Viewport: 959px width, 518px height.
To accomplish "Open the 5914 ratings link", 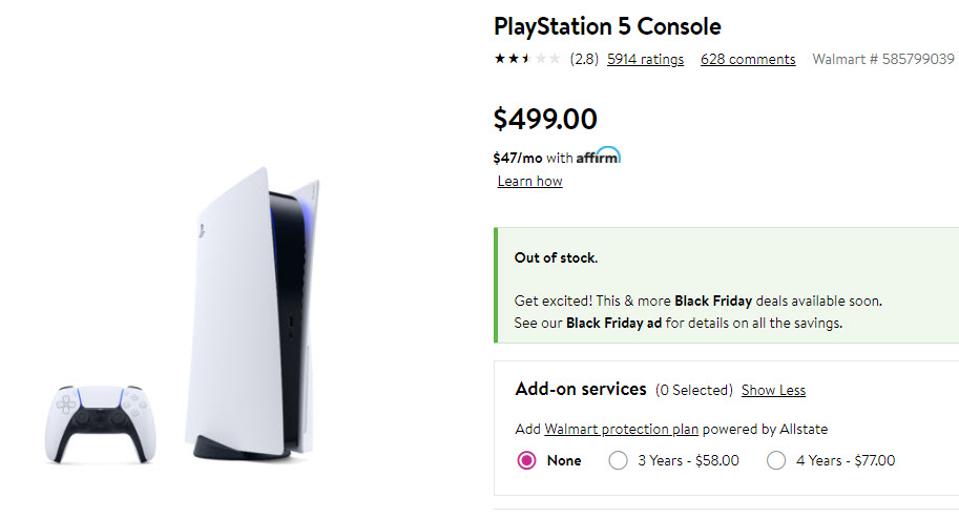I will point(645,59).
